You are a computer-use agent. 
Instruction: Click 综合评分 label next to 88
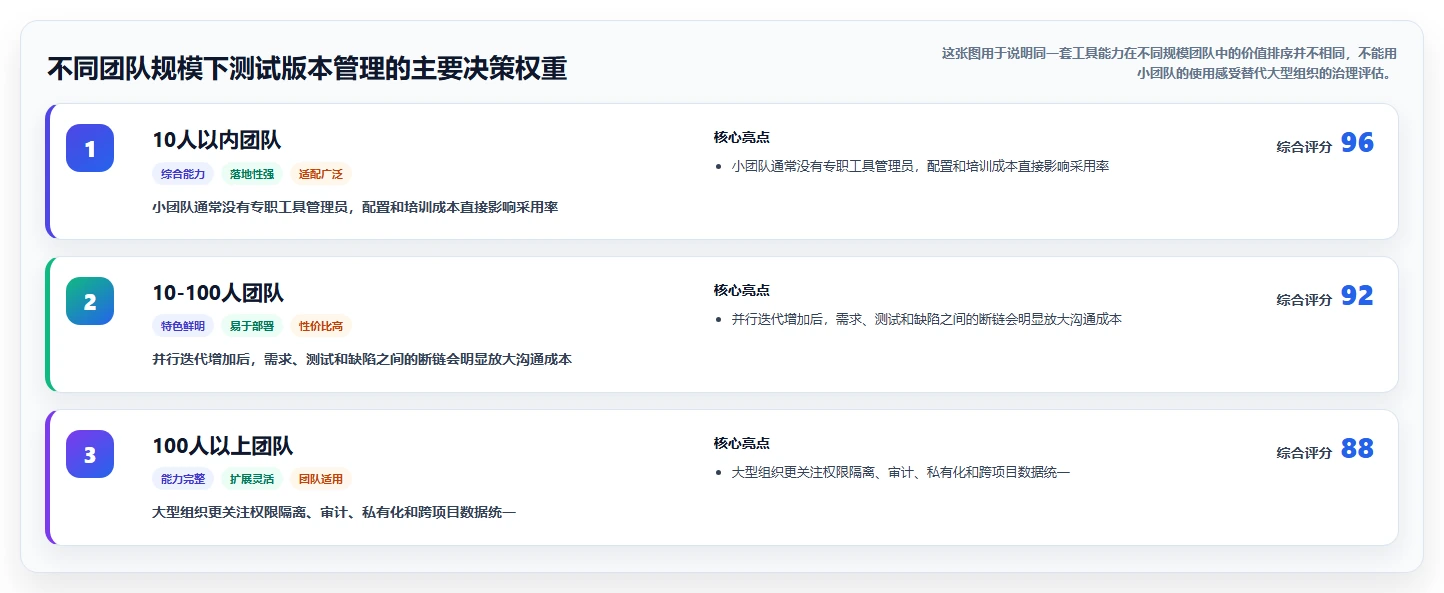[1304, 453]
